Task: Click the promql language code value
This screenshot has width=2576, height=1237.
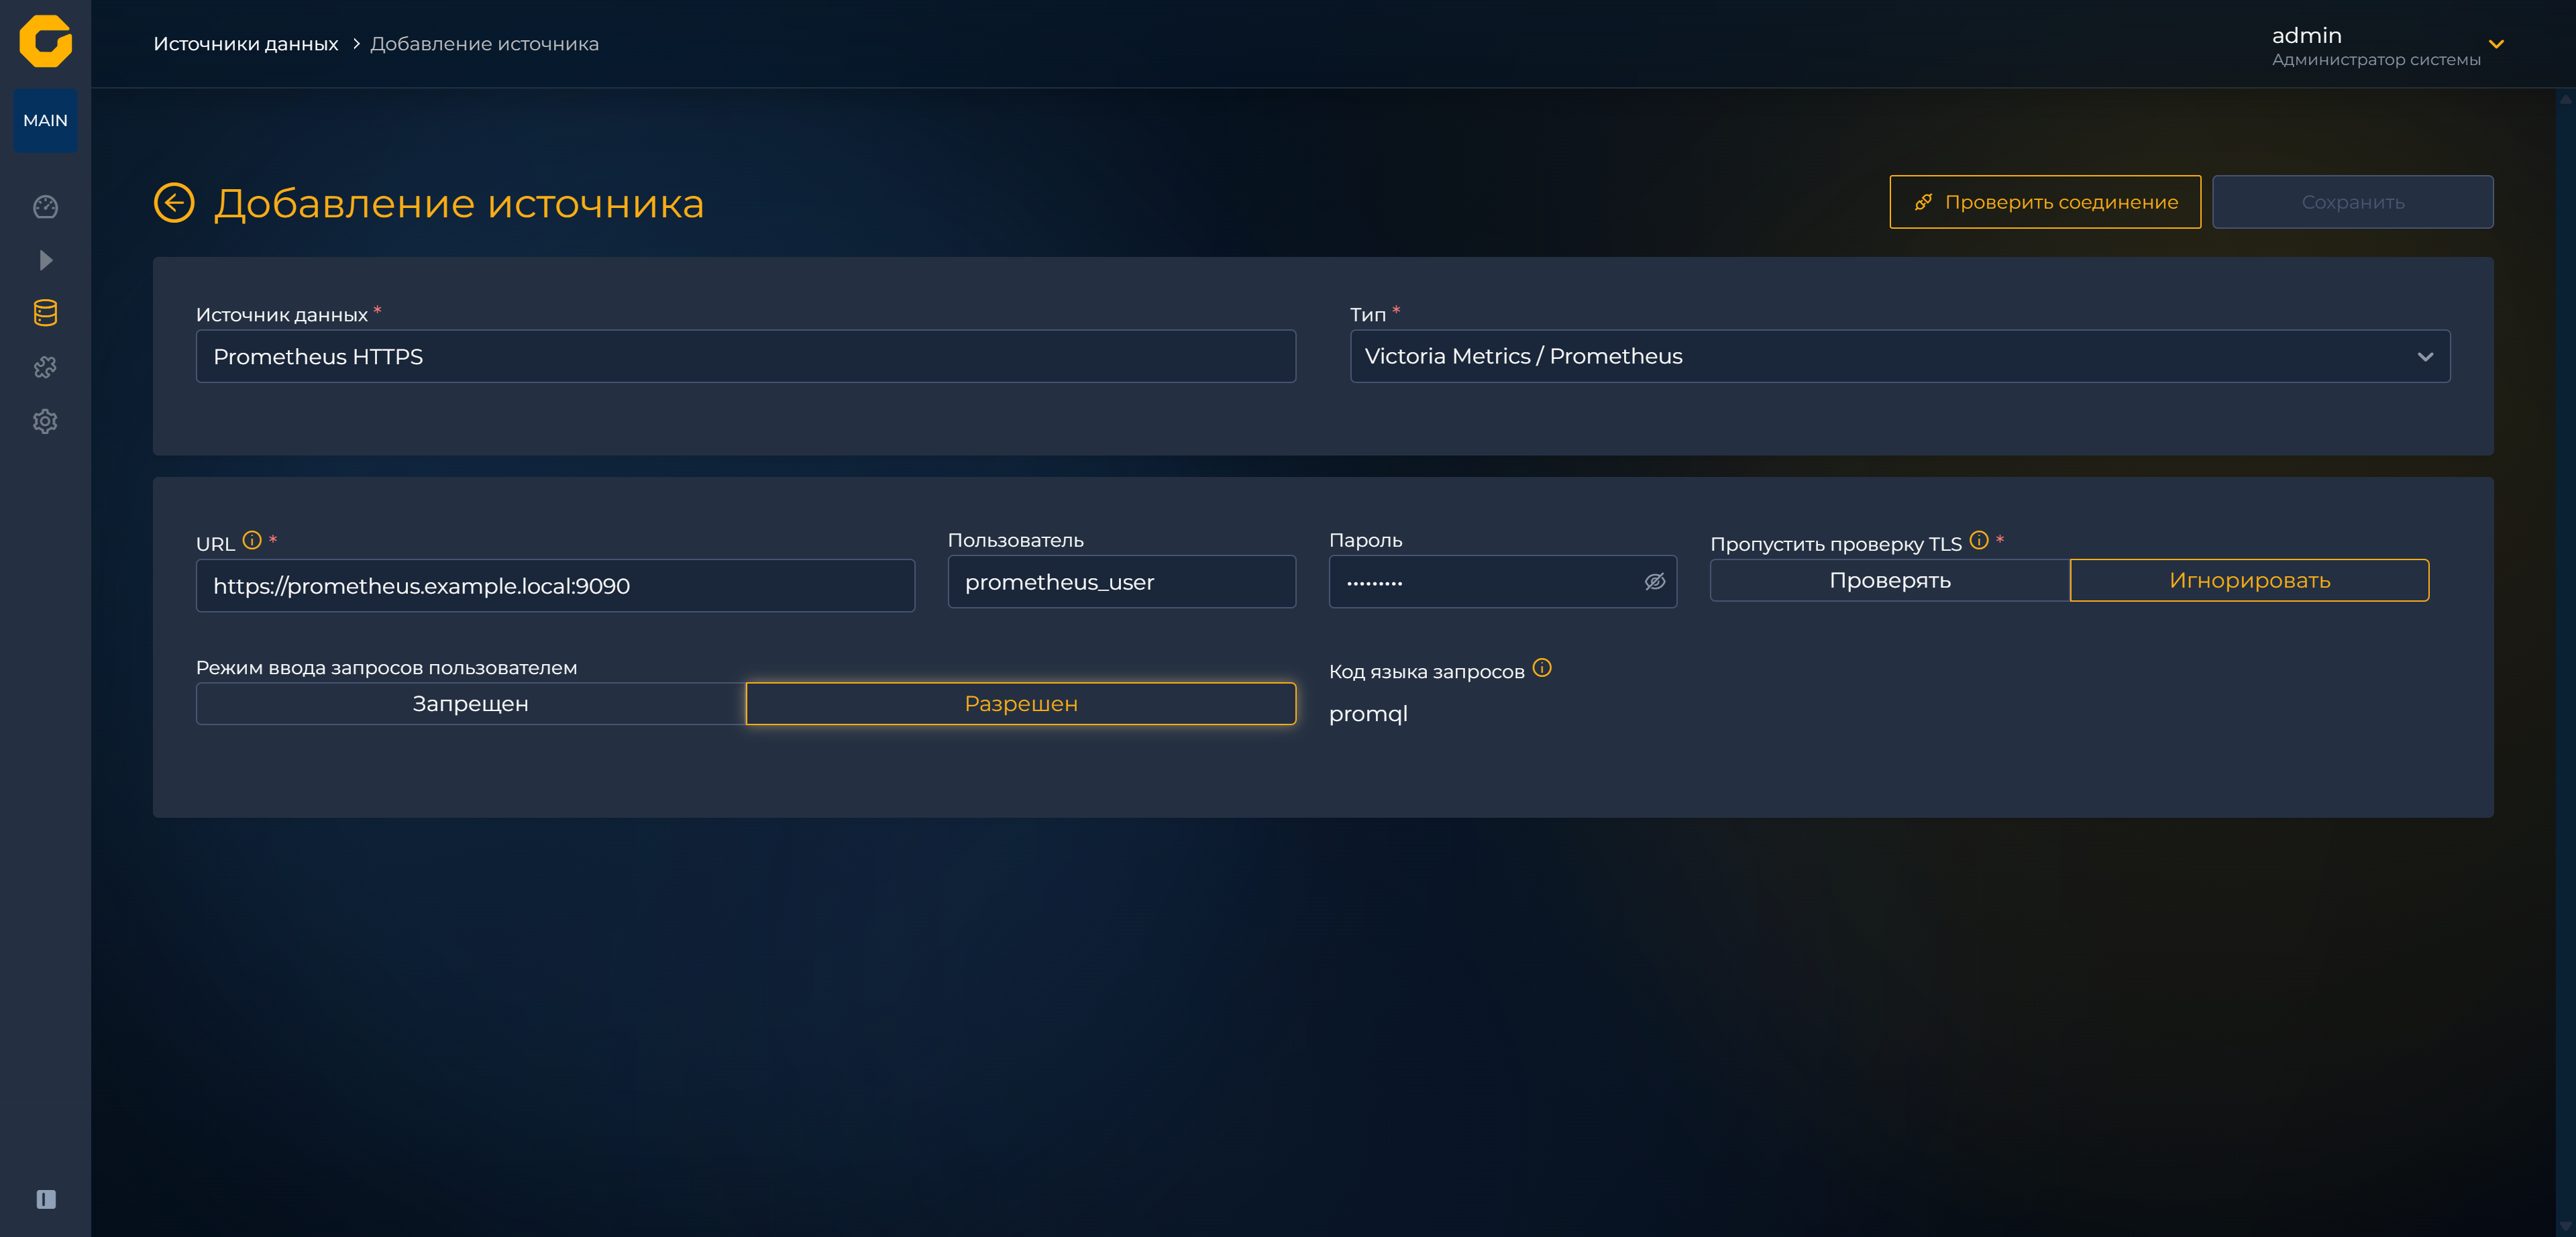Action: (1368, 714)
